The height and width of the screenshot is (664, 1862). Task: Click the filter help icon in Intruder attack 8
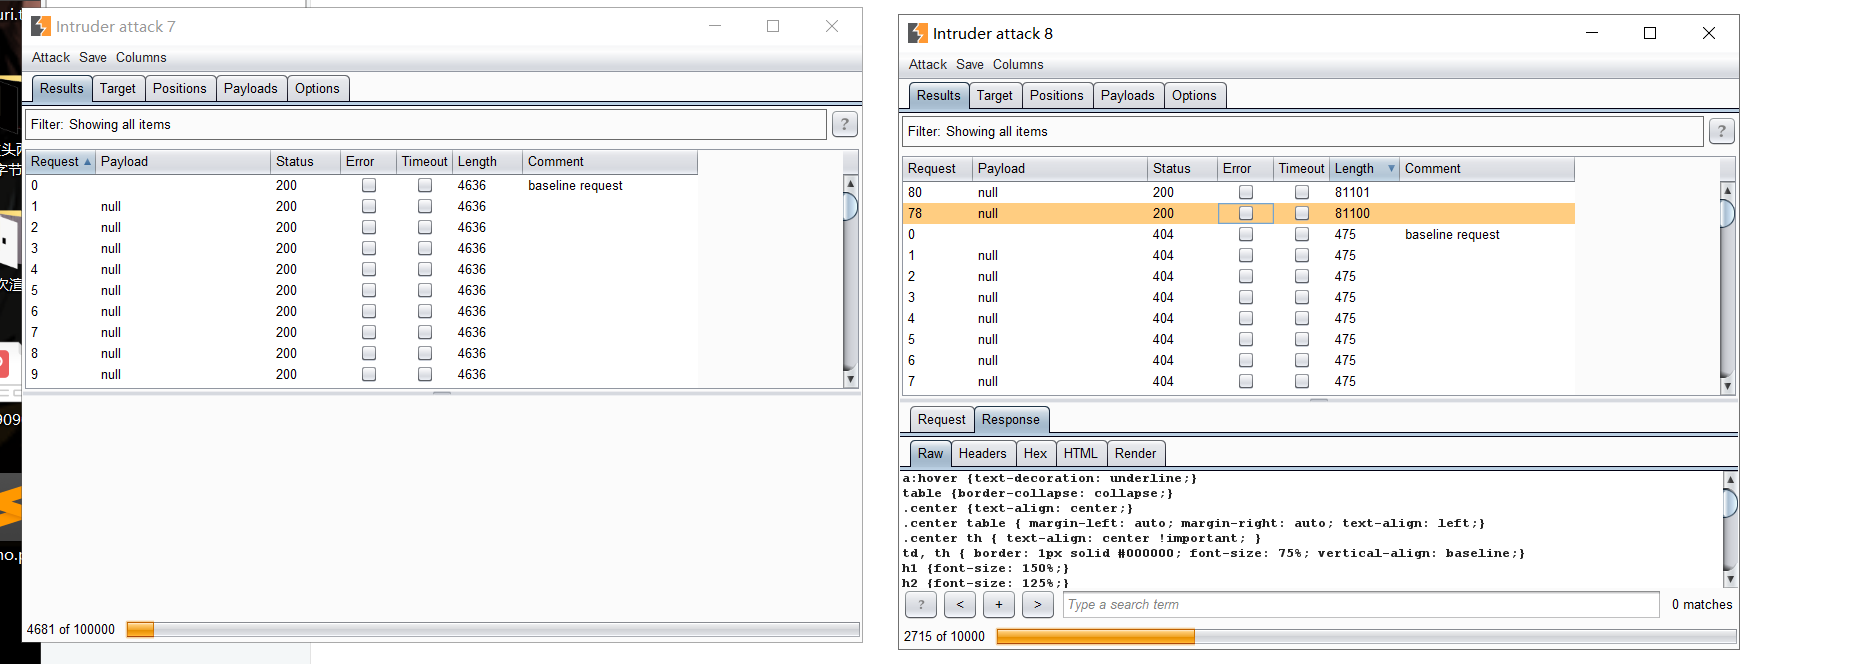(1721, 131)
